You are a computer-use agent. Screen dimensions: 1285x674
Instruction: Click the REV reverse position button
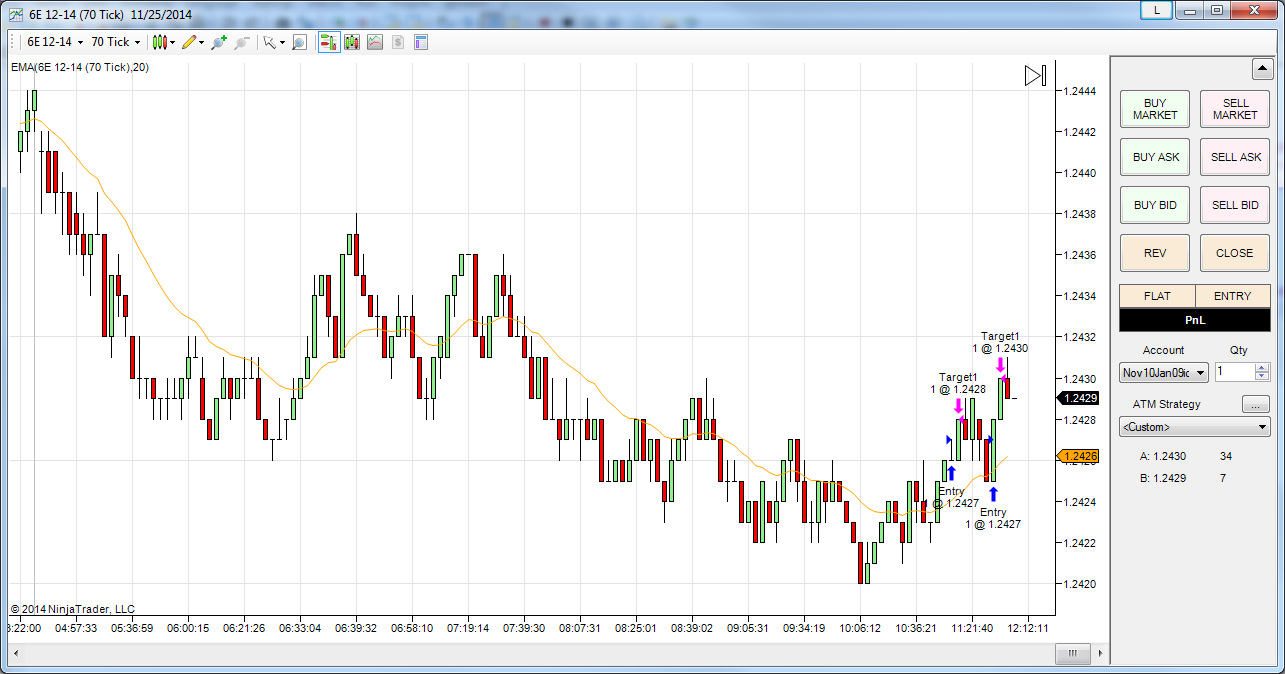coord(1155,253)
